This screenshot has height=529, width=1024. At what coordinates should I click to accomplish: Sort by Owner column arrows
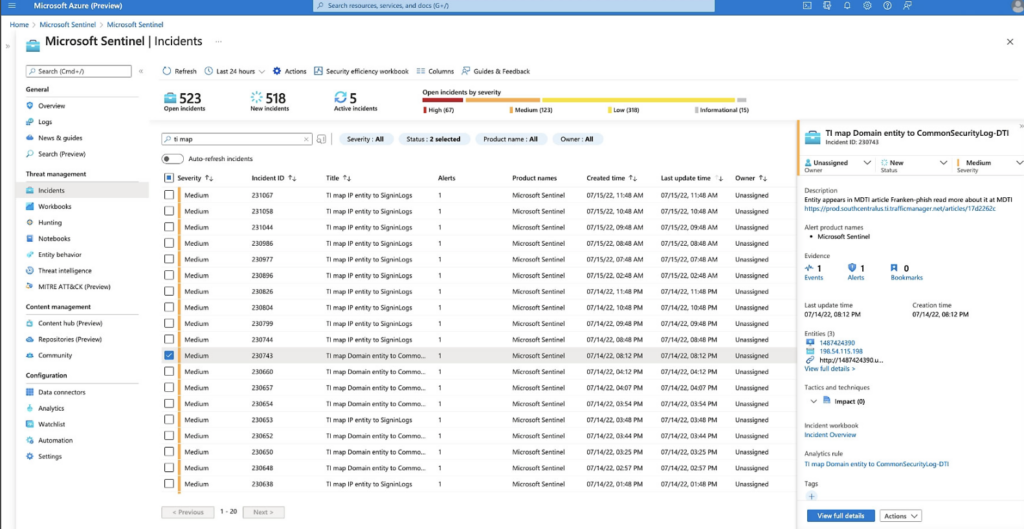coord(763,178)
